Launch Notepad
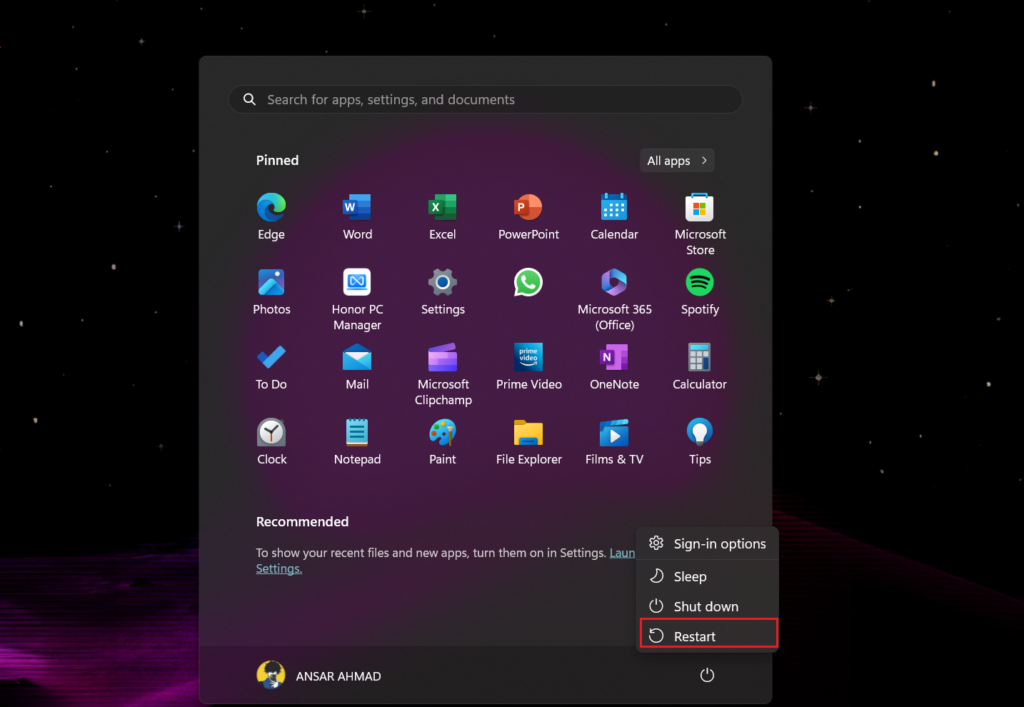1024x707 pixels. pyautogui.click(x=357, y=433)
